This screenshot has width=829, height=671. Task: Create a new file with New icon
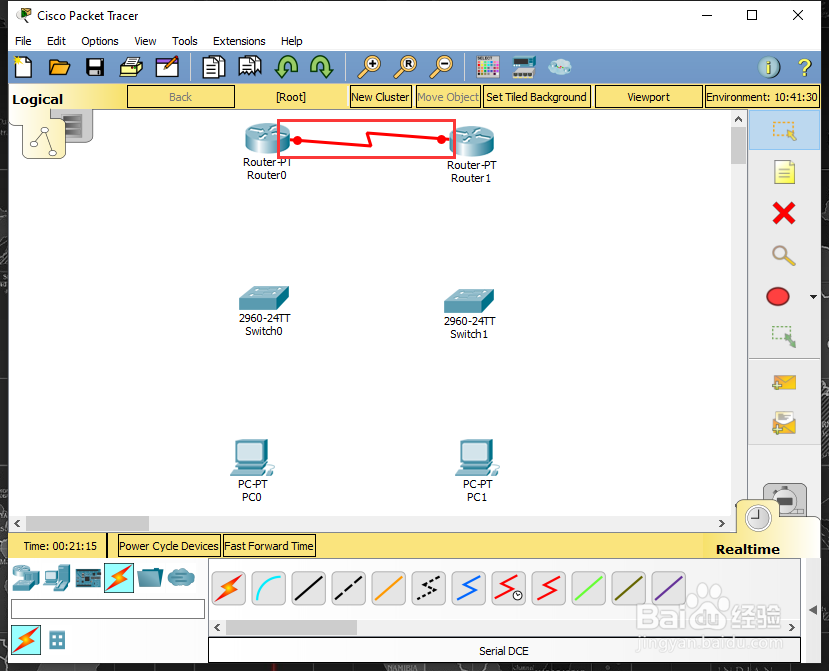[x=23, y=67]
